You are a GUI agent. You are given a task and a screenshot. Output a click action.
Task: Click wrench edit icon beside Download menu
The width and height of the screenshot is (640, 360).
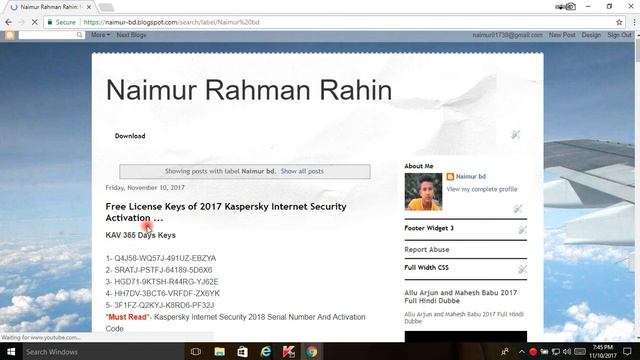516,134
